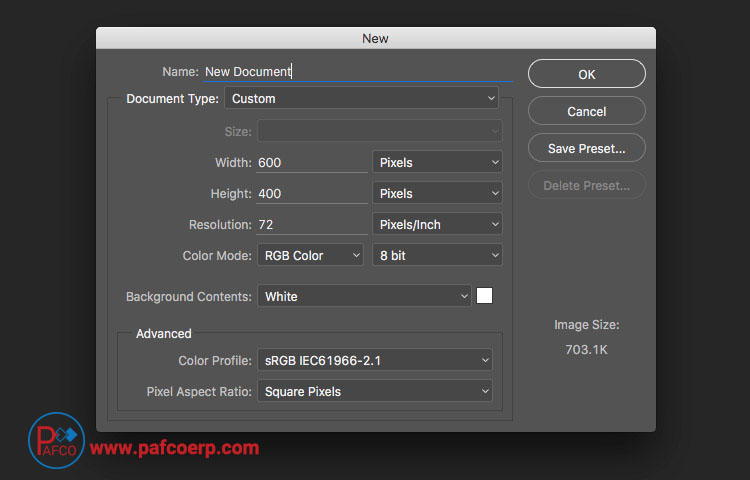Click the Width input field showing 600
750x480 pixels.
click(x=312, y=163)
